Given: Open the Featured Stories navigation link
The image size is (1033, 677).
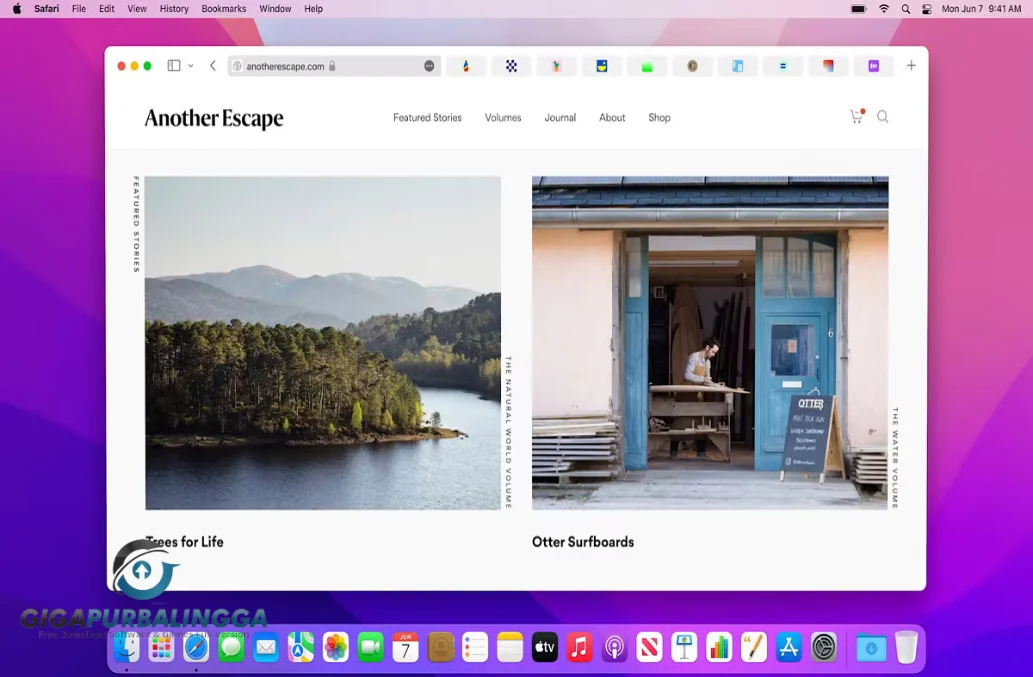Looking at the screenshot, I should click(x=427, y=117).
